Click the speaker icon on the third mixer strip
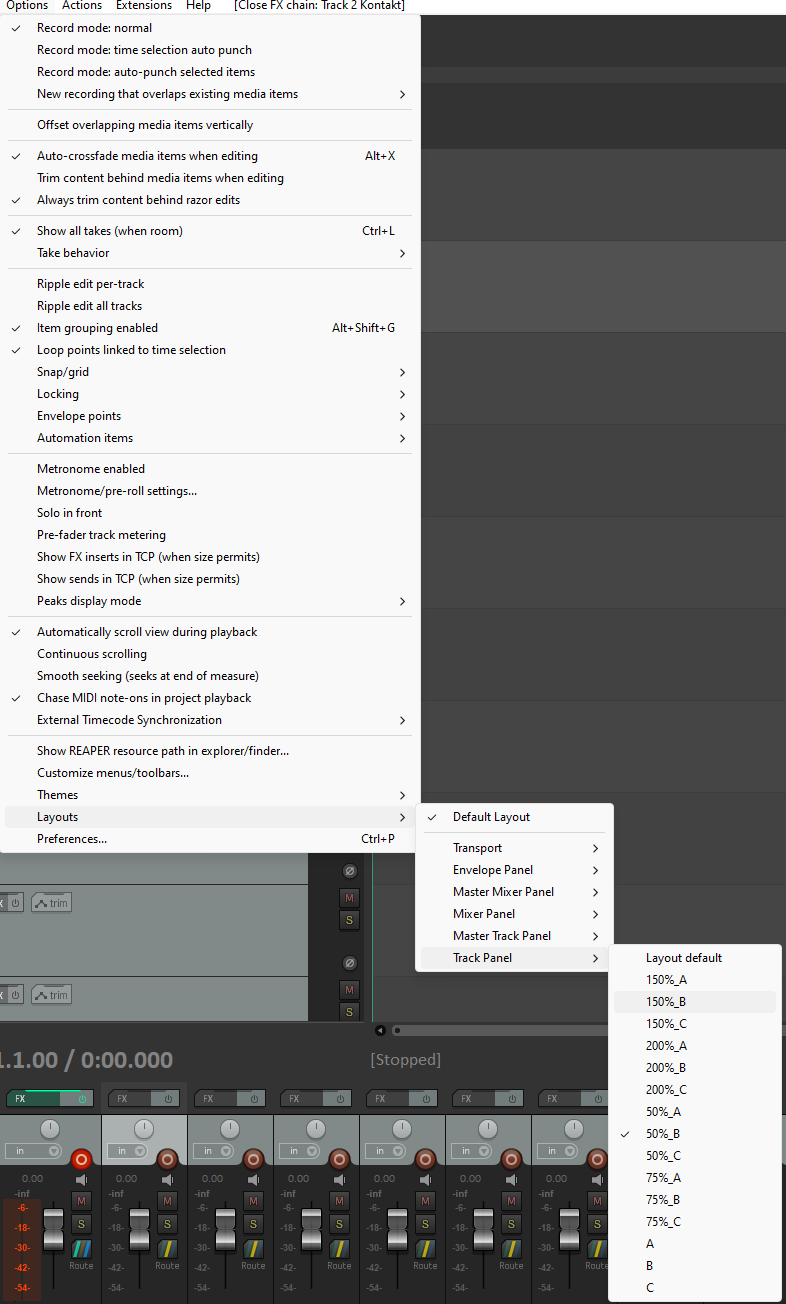The height and width of the screenshot is (1304, 786). point(254,1180)
